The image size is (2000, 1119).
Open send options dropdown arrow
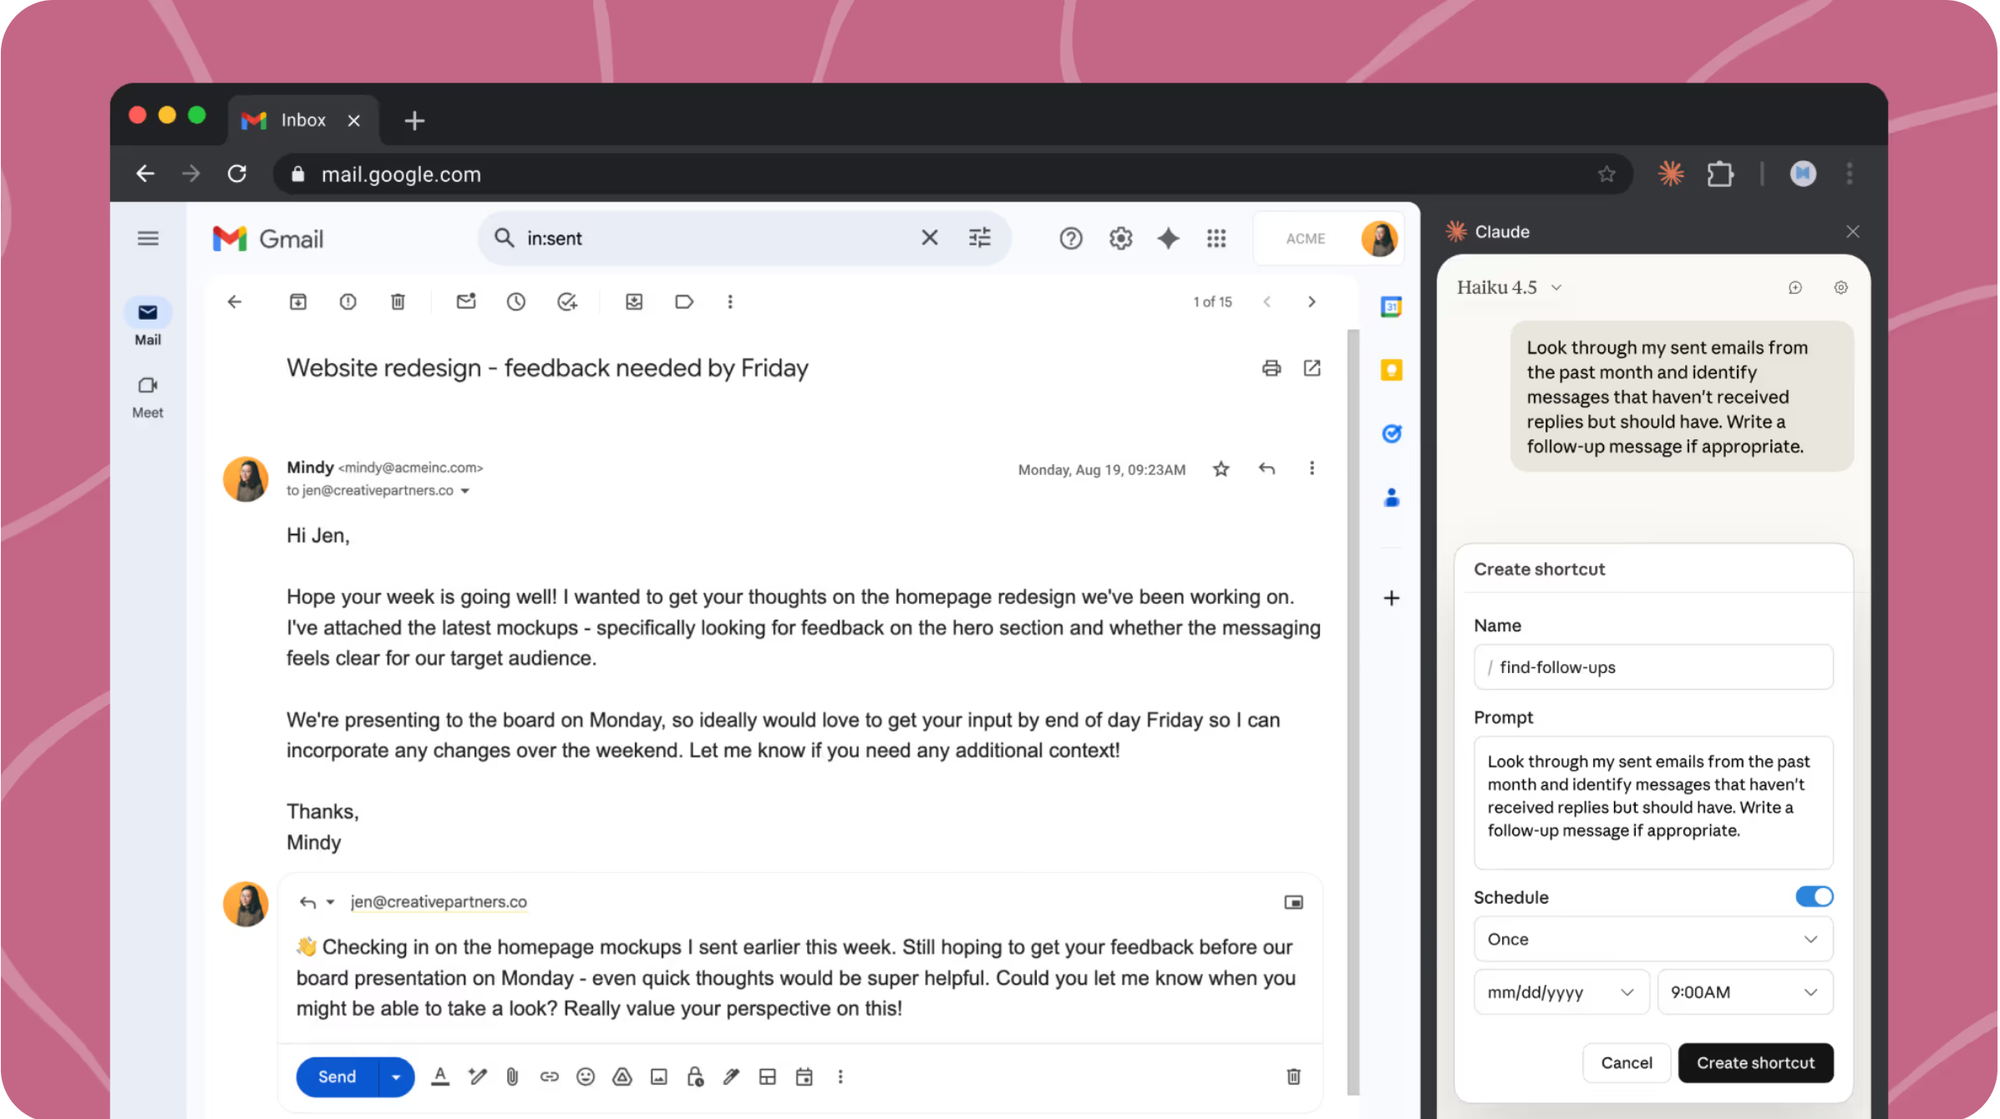pos(396,1077)
